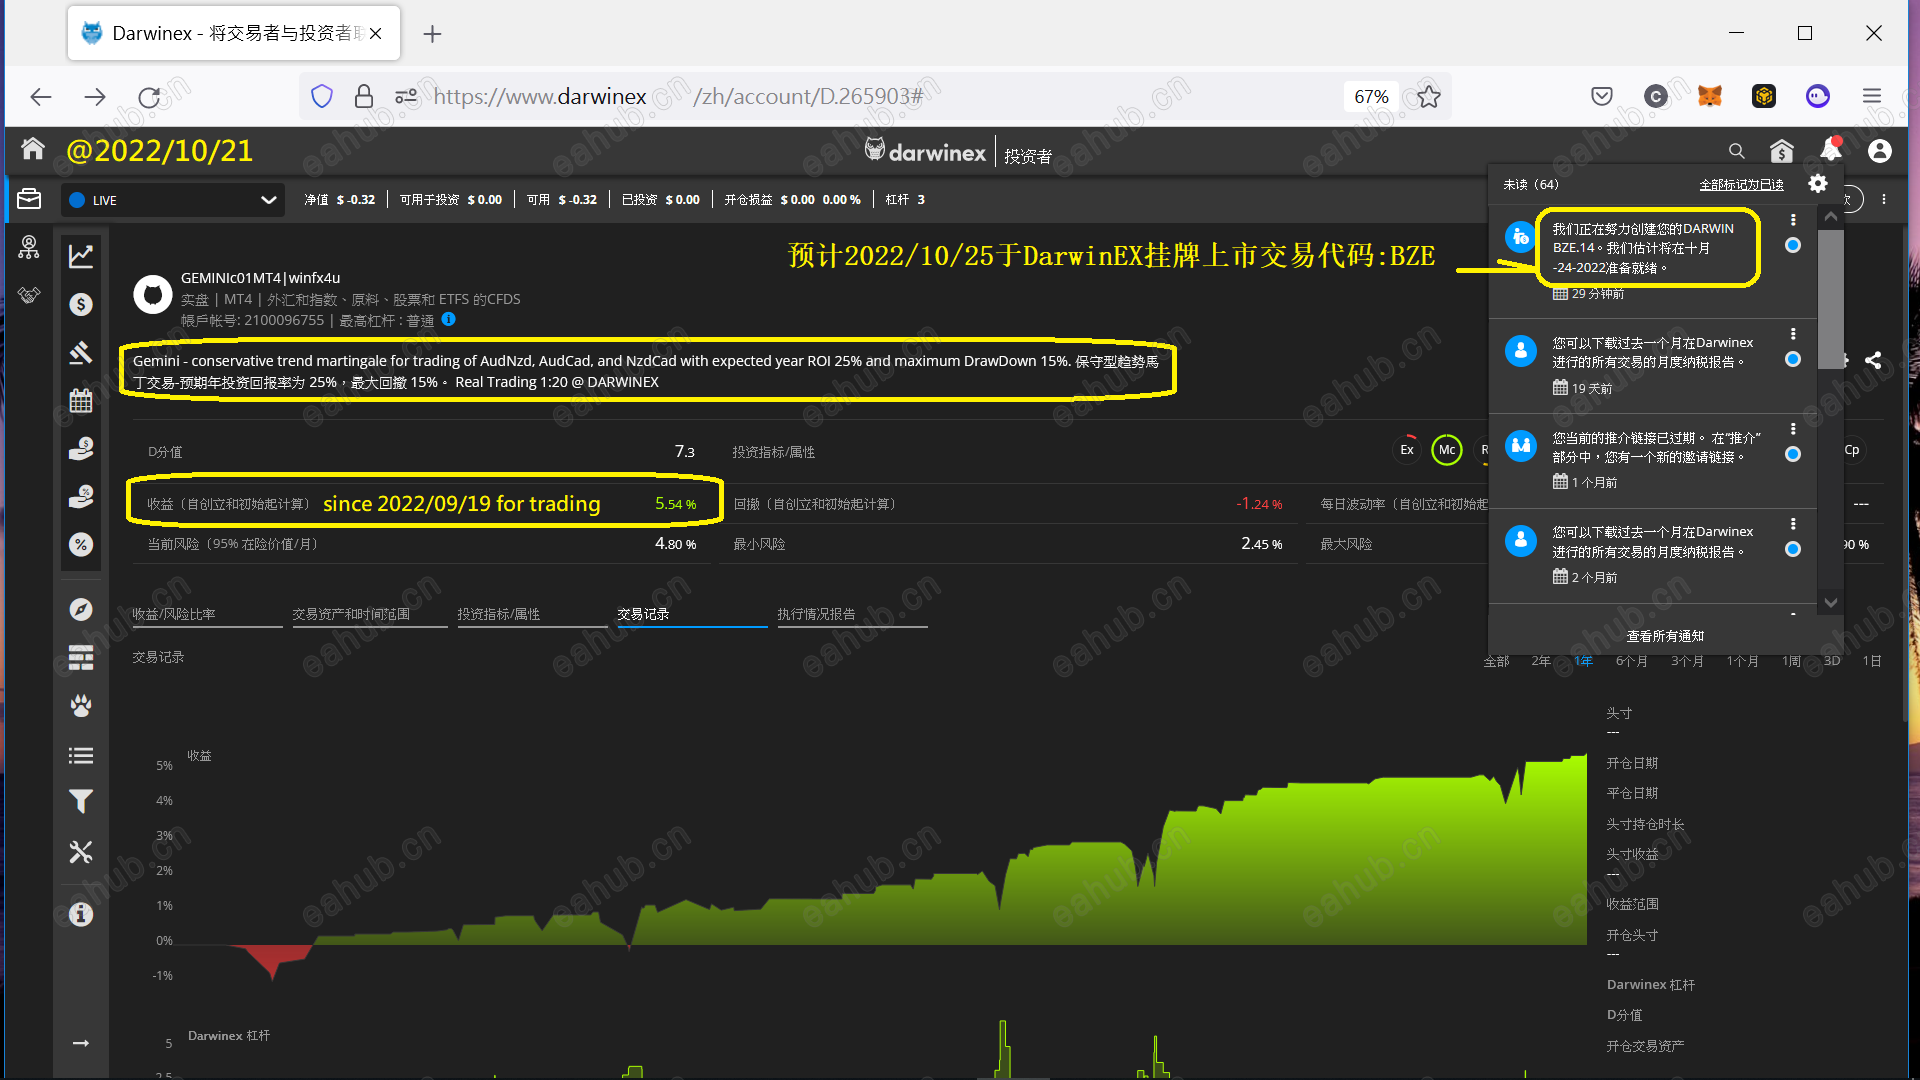1920x1080 pixels.
Task: Go to the Darwinex home icon
Action: pyautogui.click(x=33, y=149)
